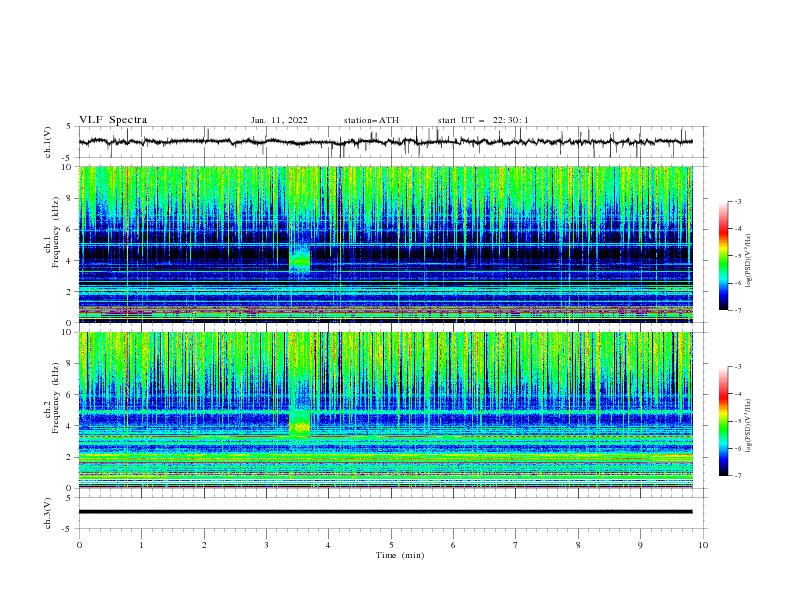The width and height of the screenshot is (792, 612).
Task: Click the log(PSD) label next to ch.2 colorbar
Action: tap(749, 426)
